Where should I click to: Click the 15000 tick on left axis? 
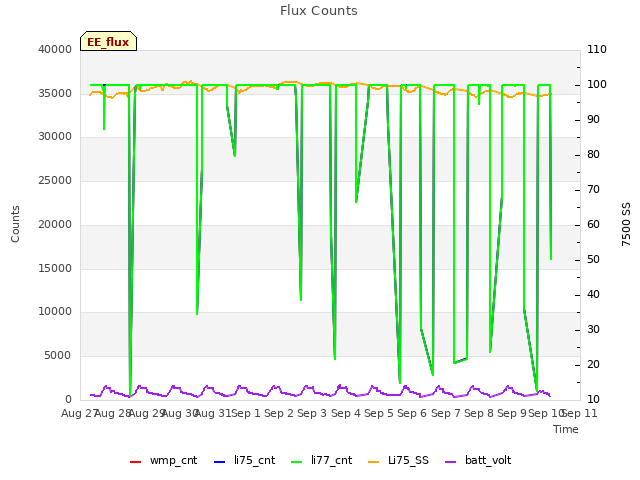coord(55,269)
